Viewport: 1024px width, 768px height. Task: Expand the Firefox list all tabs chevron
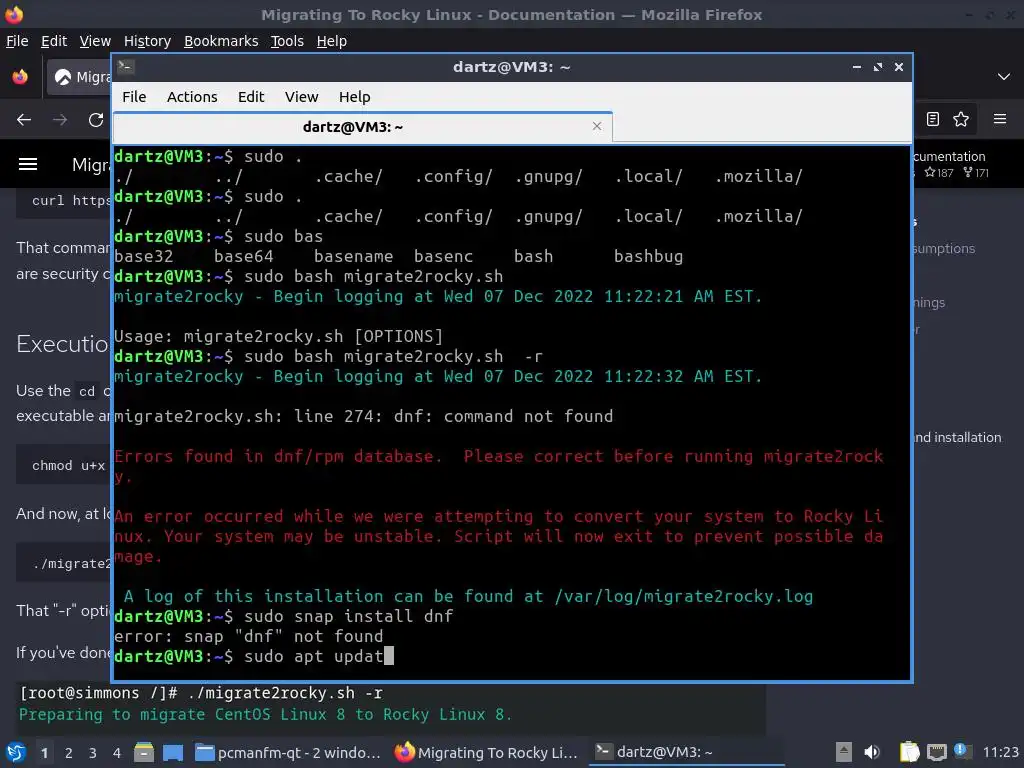(x=1004, y=77)
